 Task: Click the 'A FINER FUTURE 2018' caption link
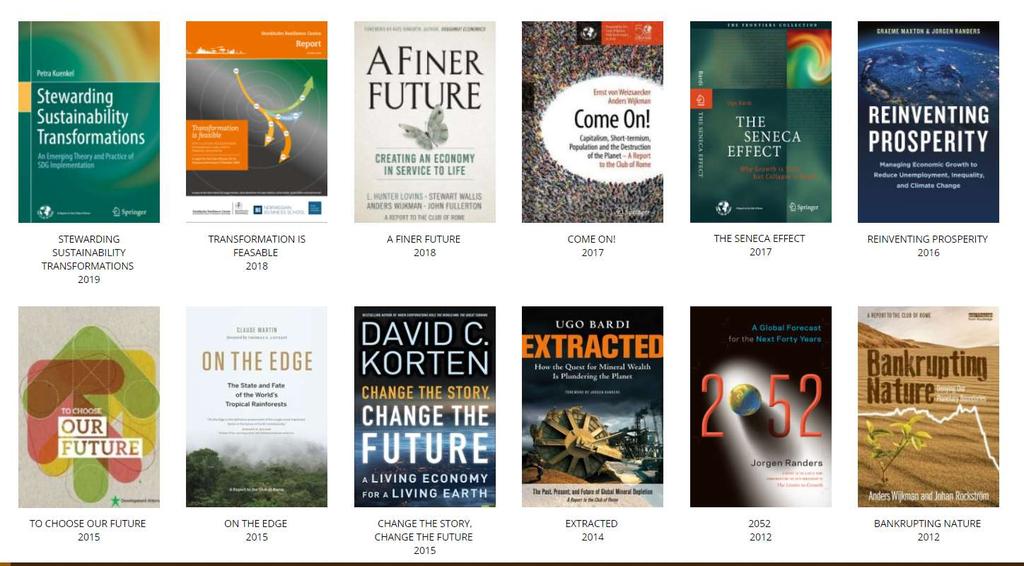coord(424,245)
